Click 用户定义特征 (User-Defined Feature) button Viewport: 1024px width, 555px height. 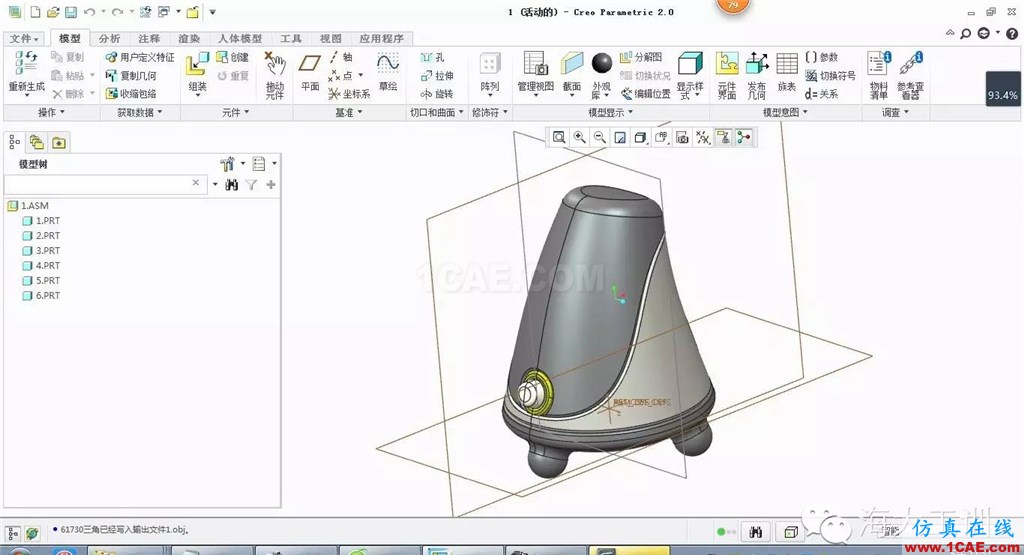pos(140,57)
